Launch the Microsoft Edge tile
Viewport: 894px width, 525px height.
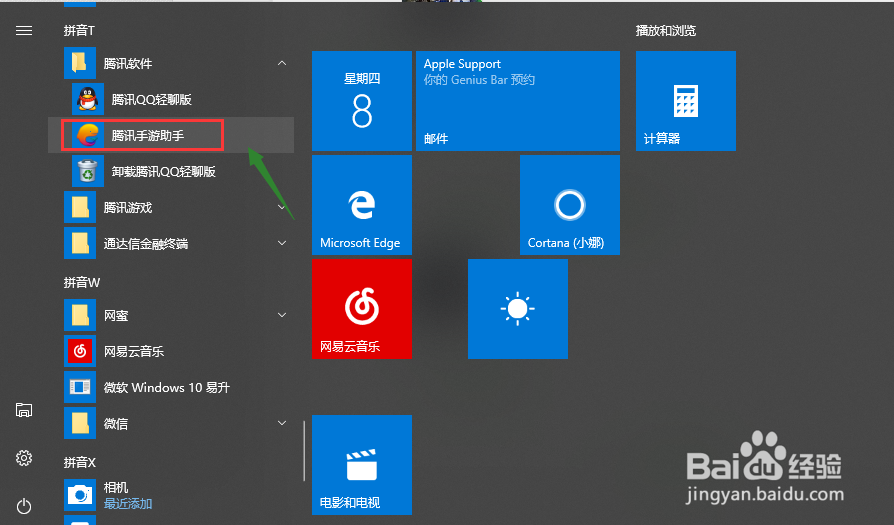(361, 205)
